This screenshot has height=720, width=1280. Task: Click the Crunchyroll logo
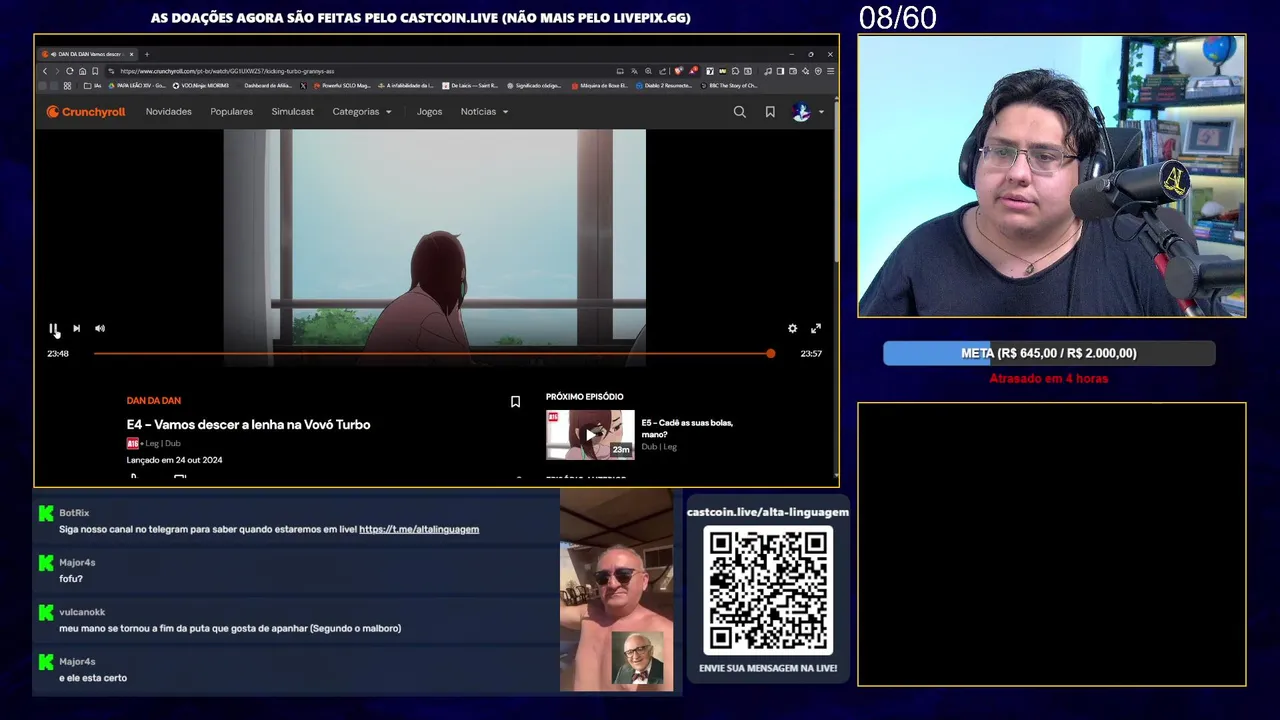[86, 112]
